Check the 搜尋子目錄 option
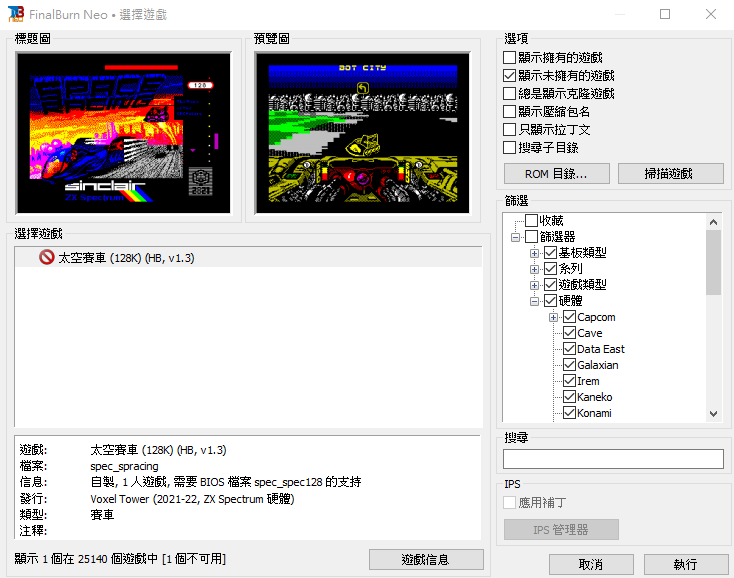 coord(509,147)
